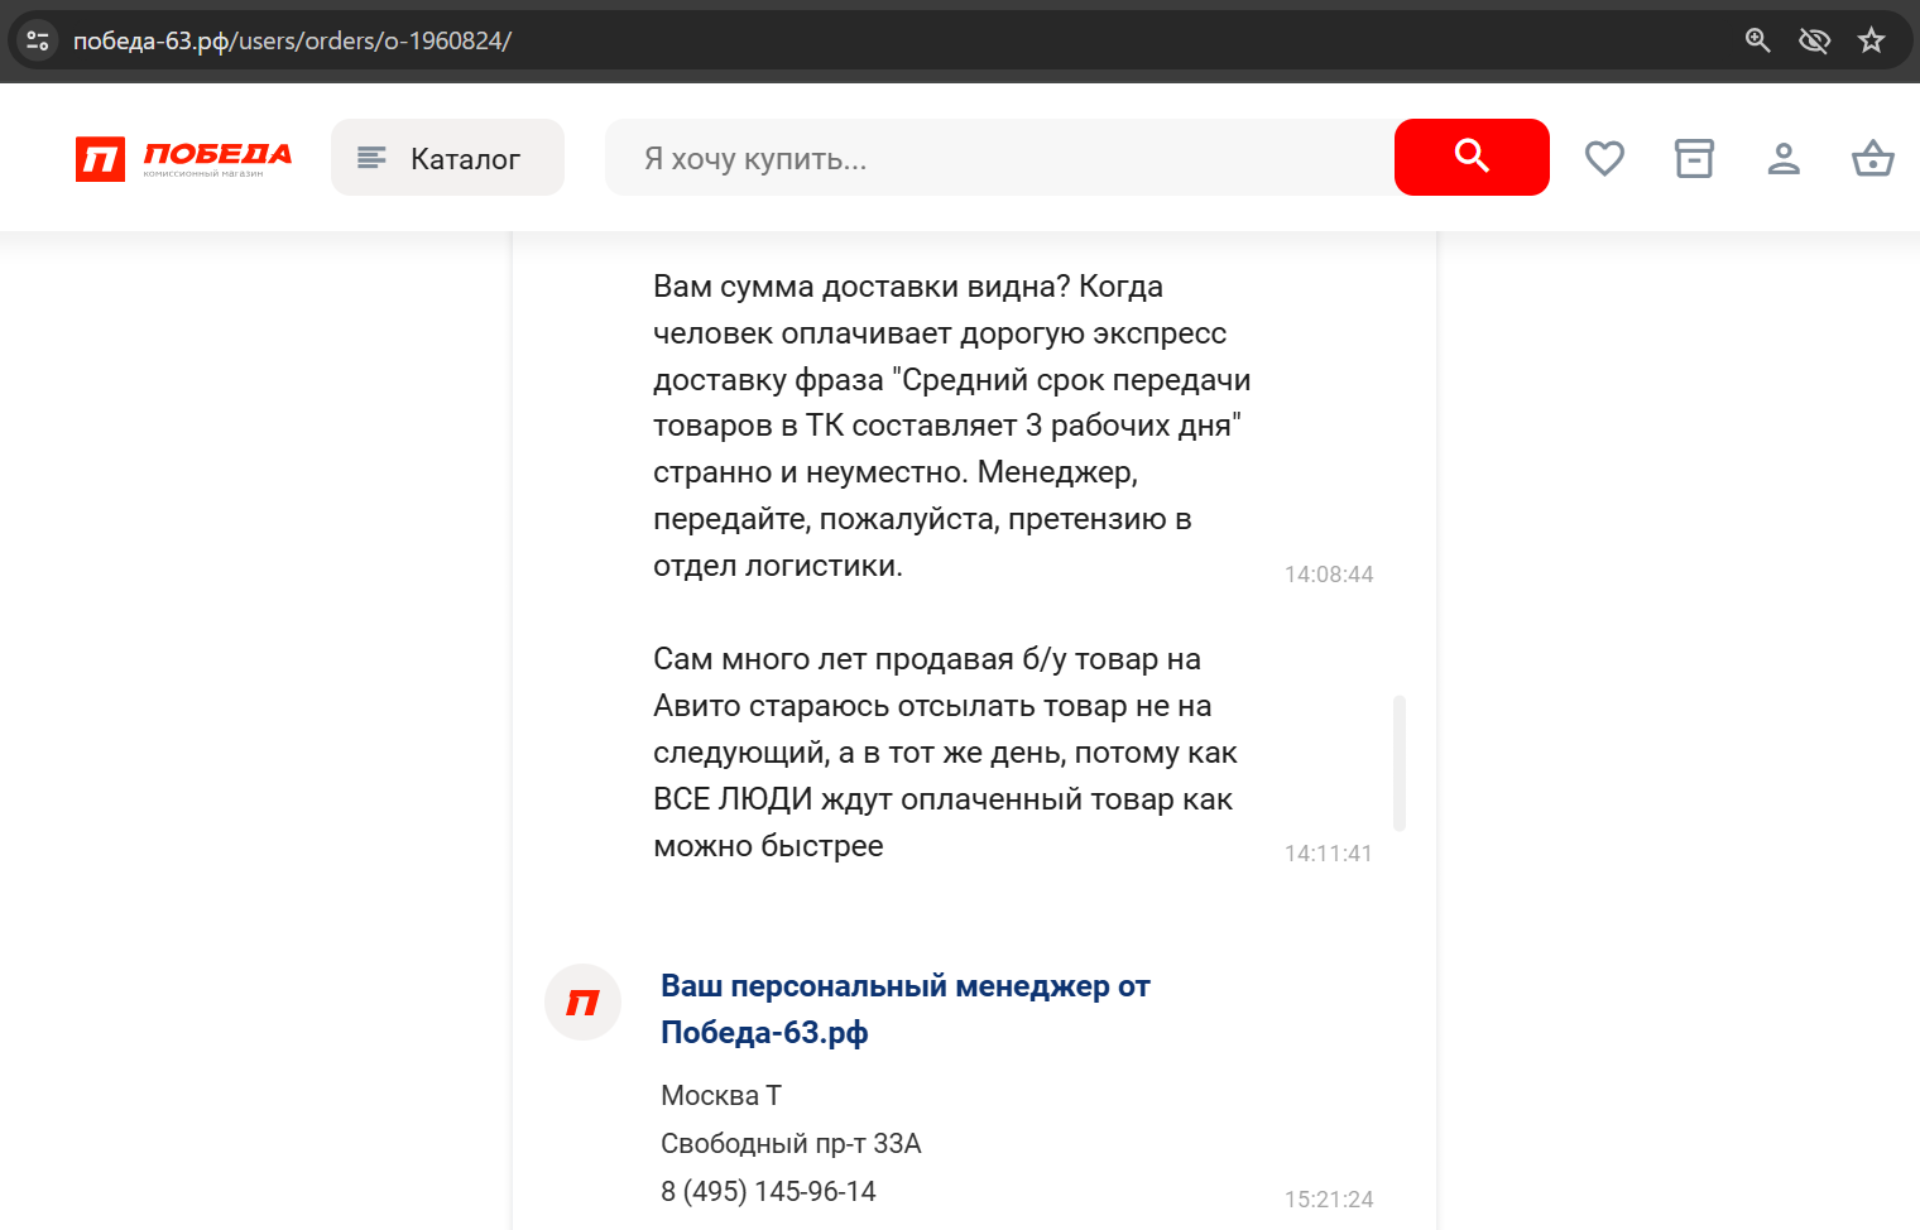Toggle the crossed-eye tracking protection icon
The width and height of the screenshot is (1920, 1230).
coord(1814,41)
